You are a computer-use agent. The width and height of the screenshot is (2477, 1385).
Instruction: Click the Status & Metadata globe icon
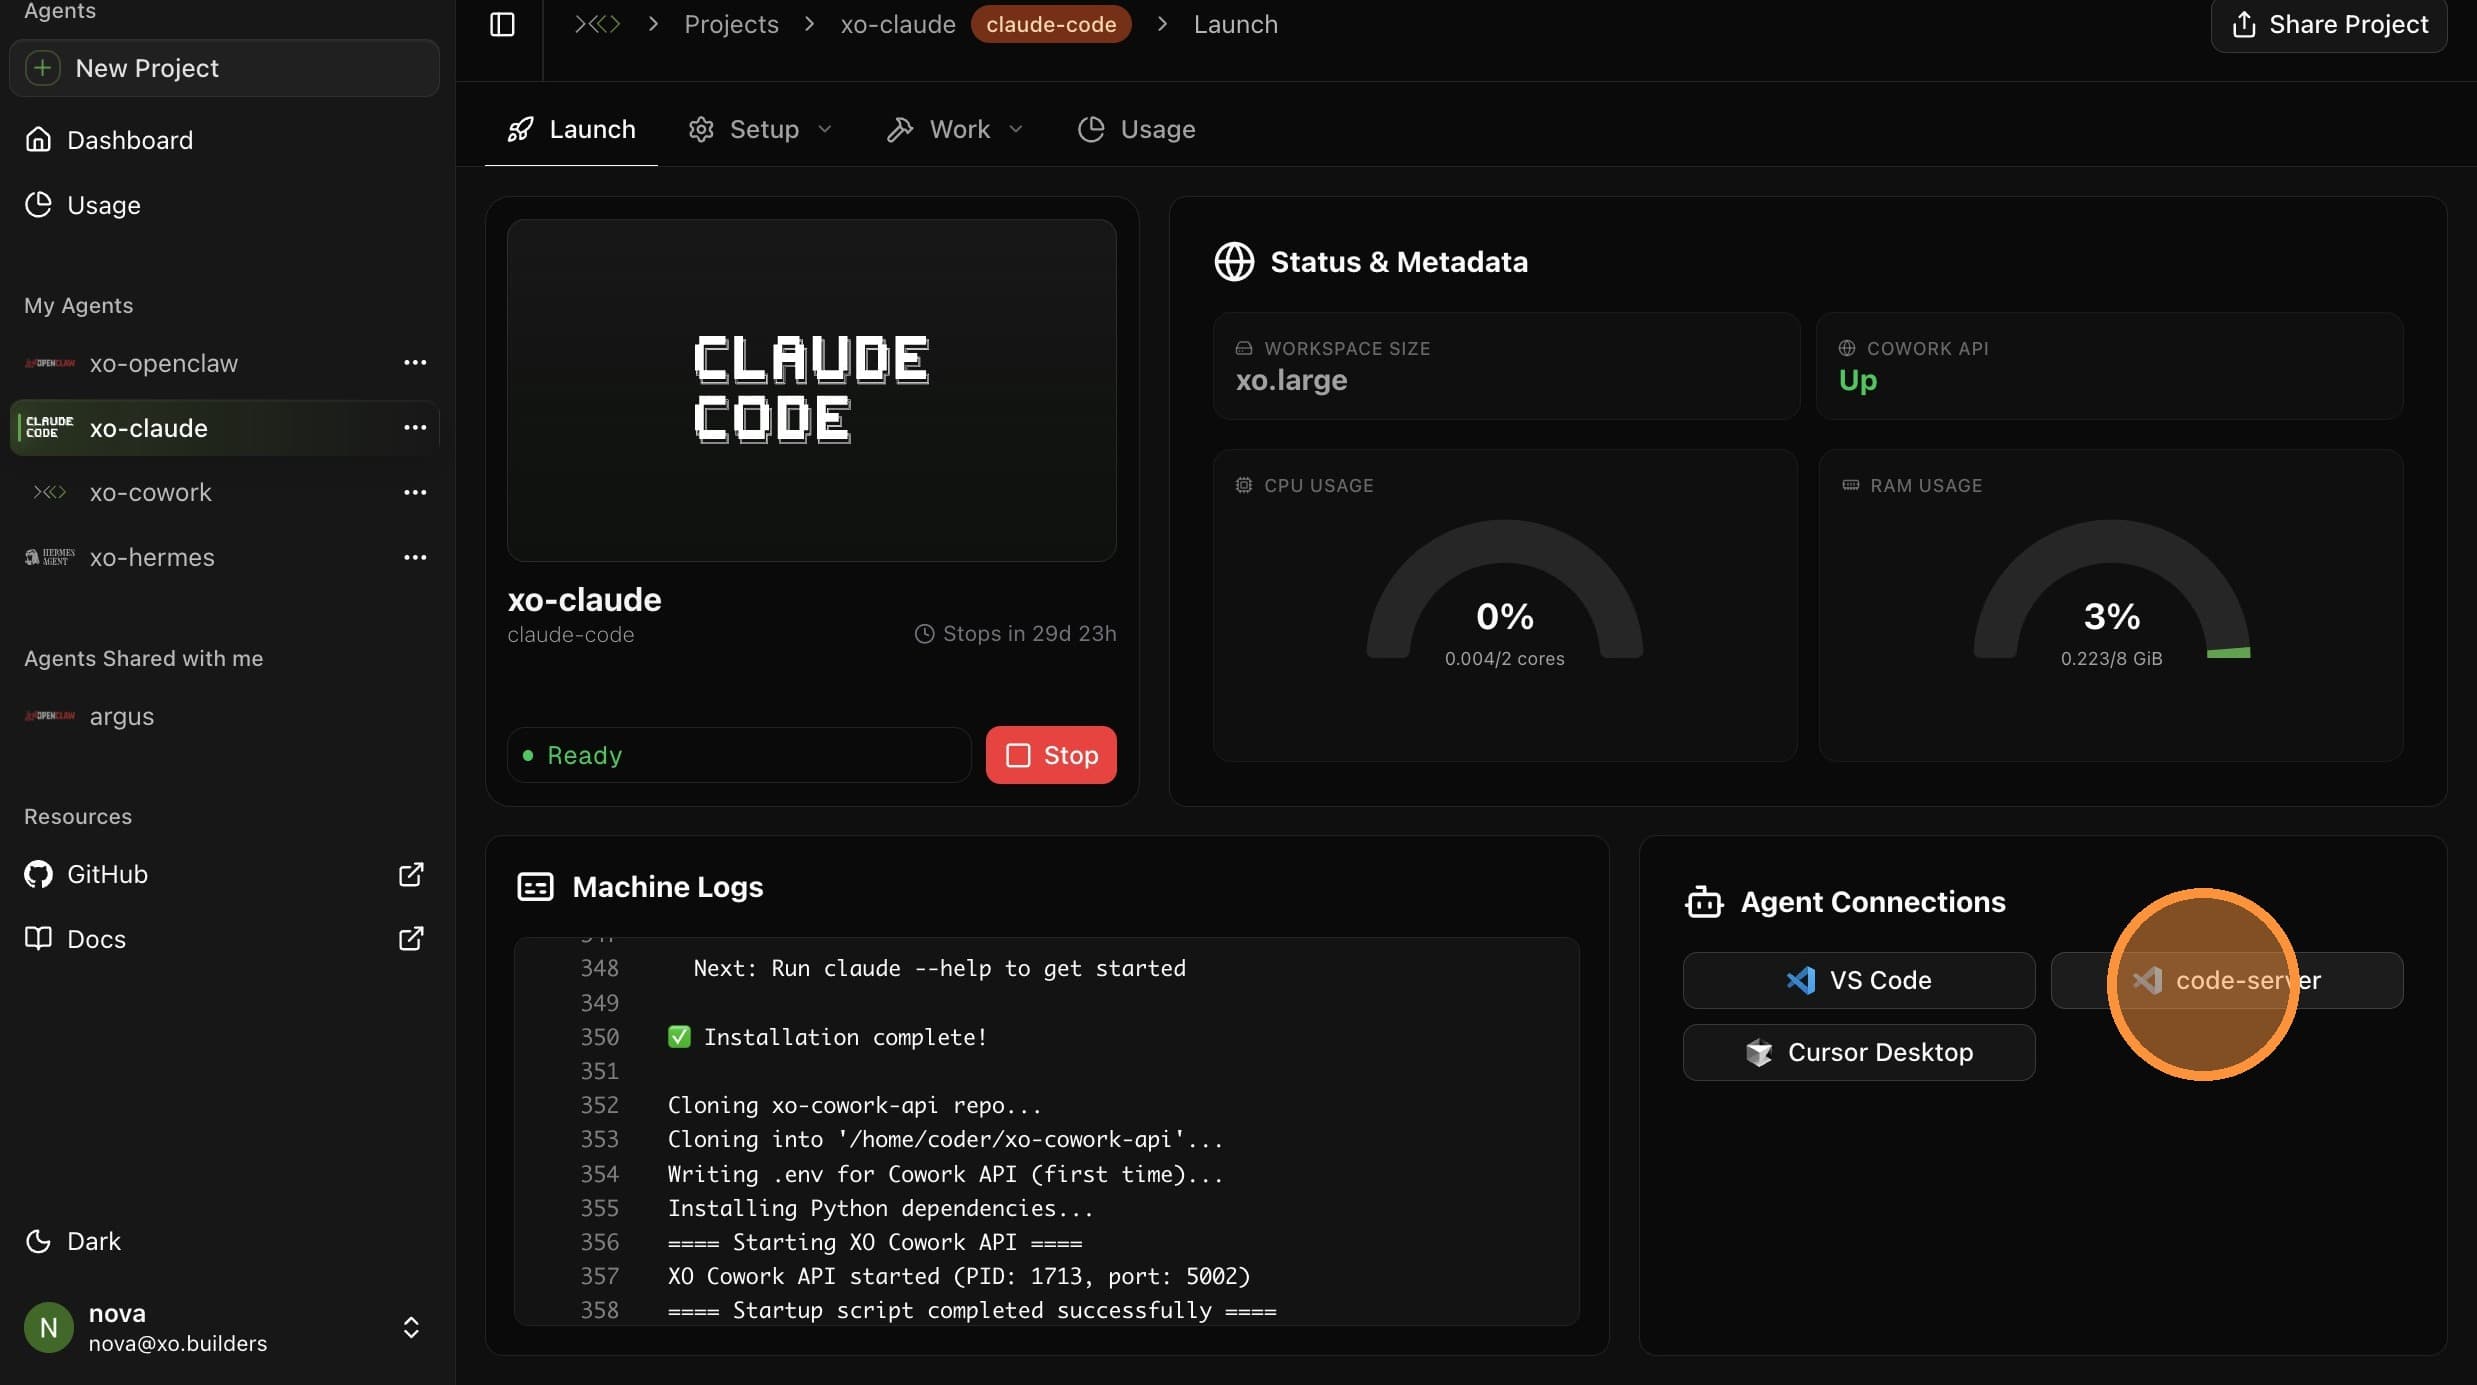(1234, 262)
